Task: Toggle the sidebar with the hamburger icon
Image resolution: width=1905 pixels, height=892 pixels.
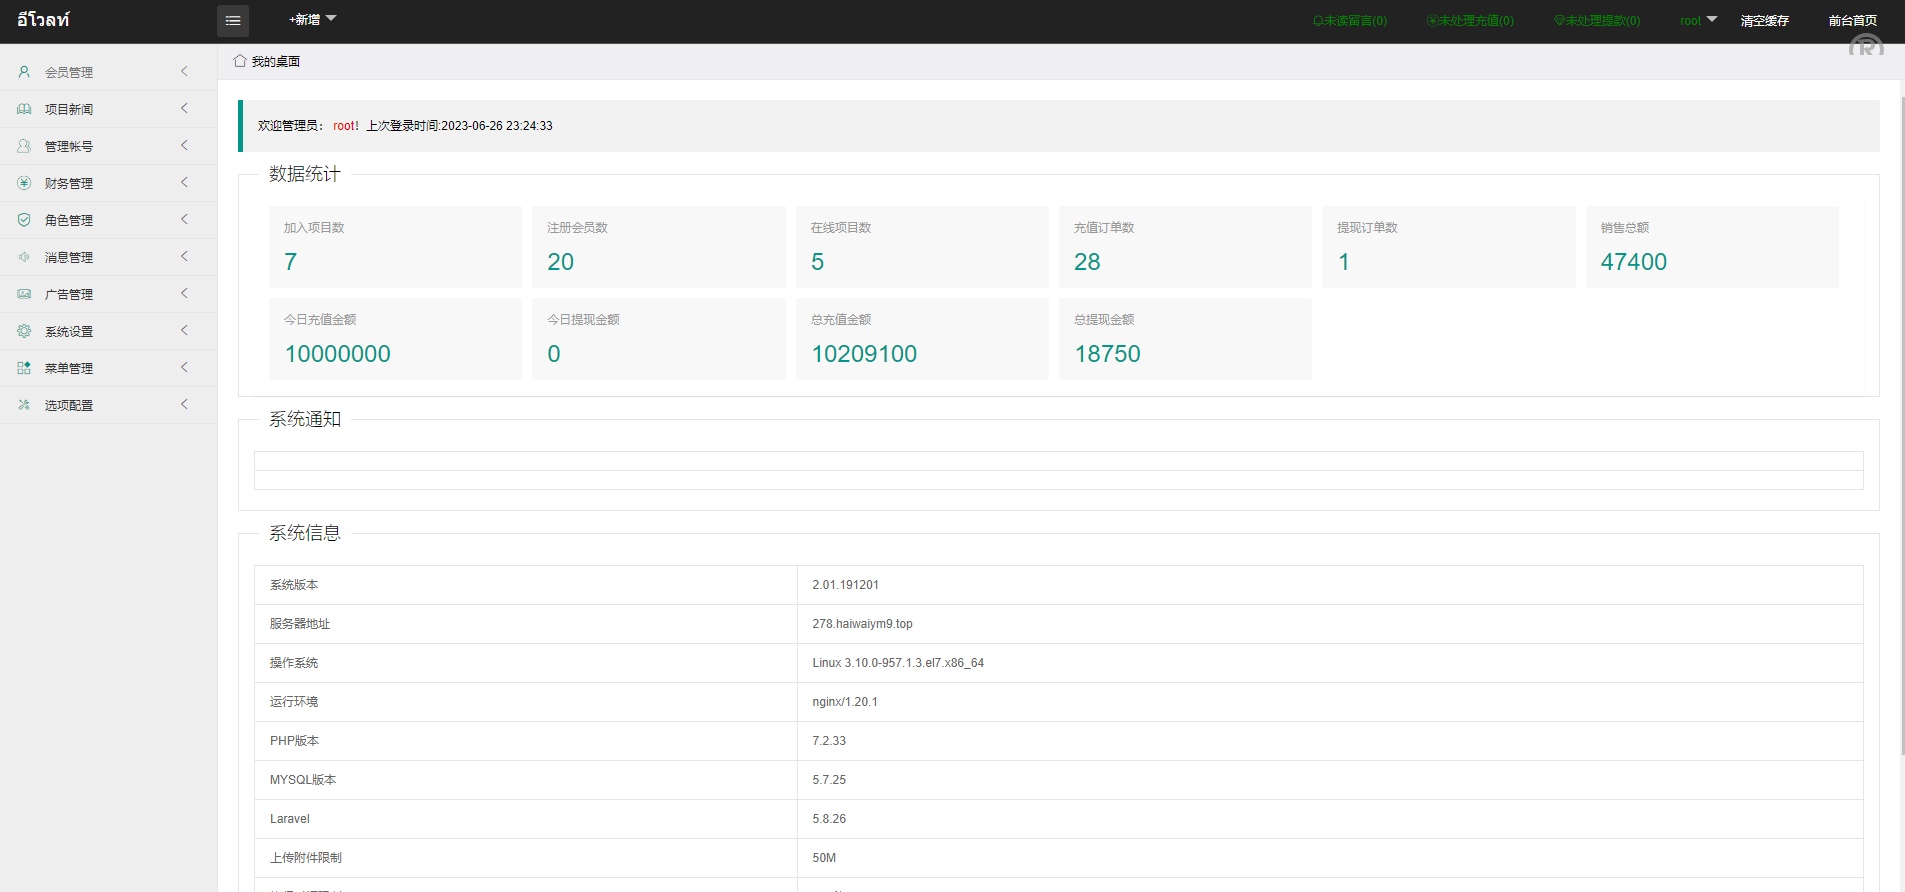Action: (x=233, y=21)
